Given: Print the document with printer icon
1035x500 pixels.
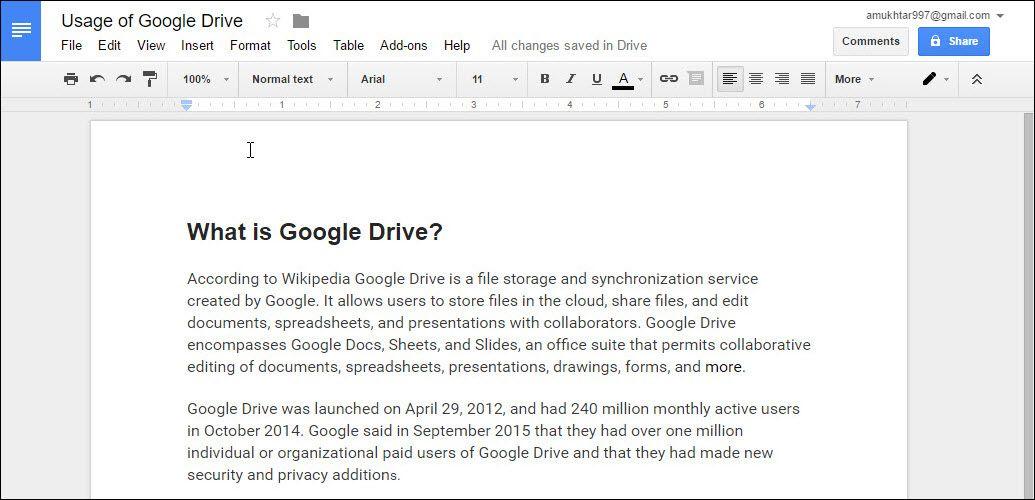Looking at the screenshot, I should 71,79.
